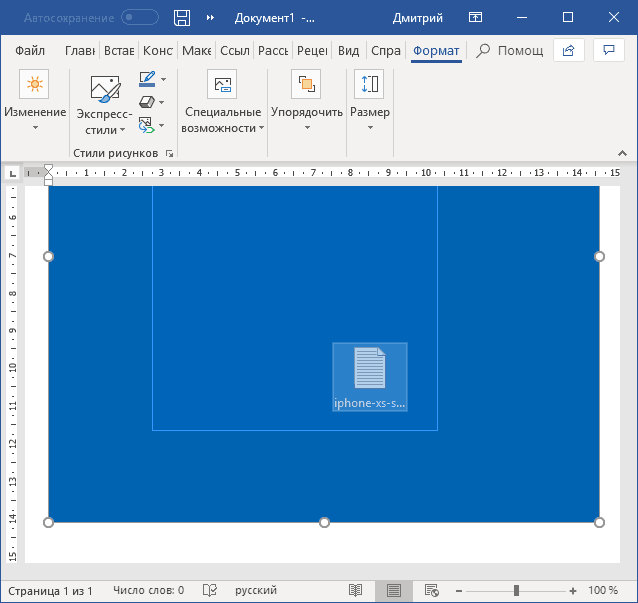Click the right middle resize handle
Image resolution: width=638 pixels, height=603 pixels.
click(599, 256)
